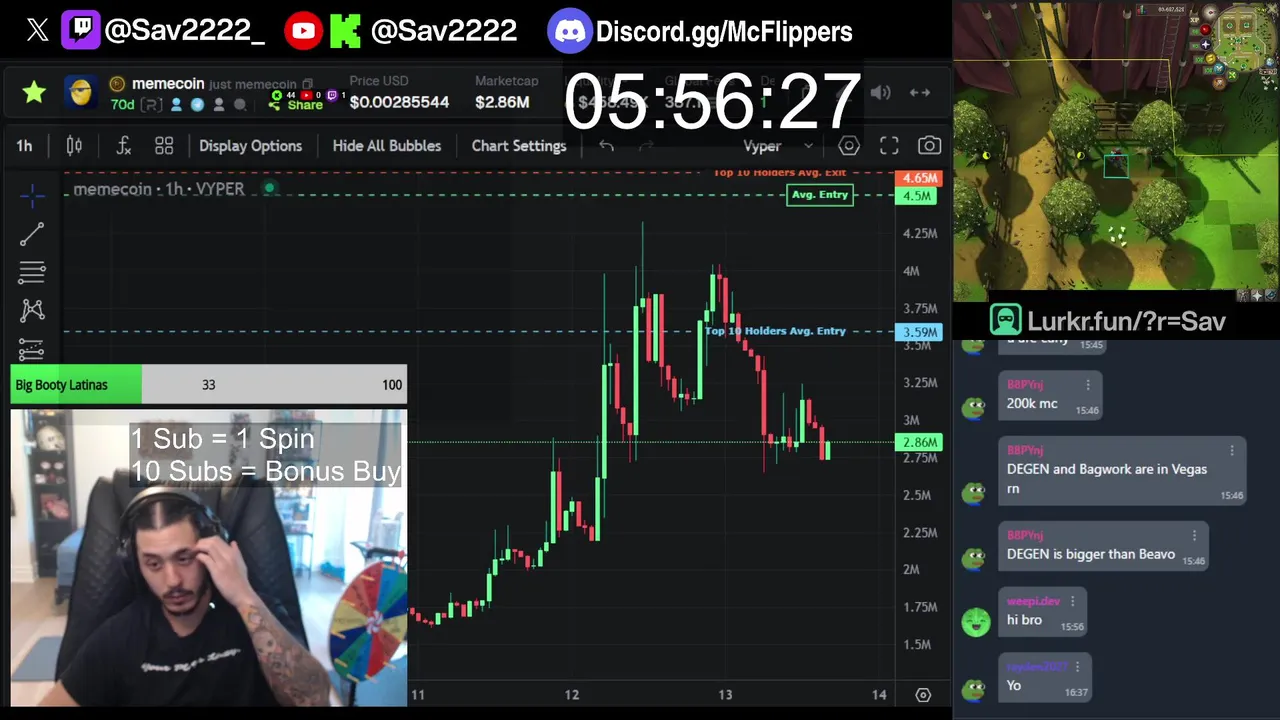
Task: Select the pattern drawing tool
Action: (x=32, y=311)
